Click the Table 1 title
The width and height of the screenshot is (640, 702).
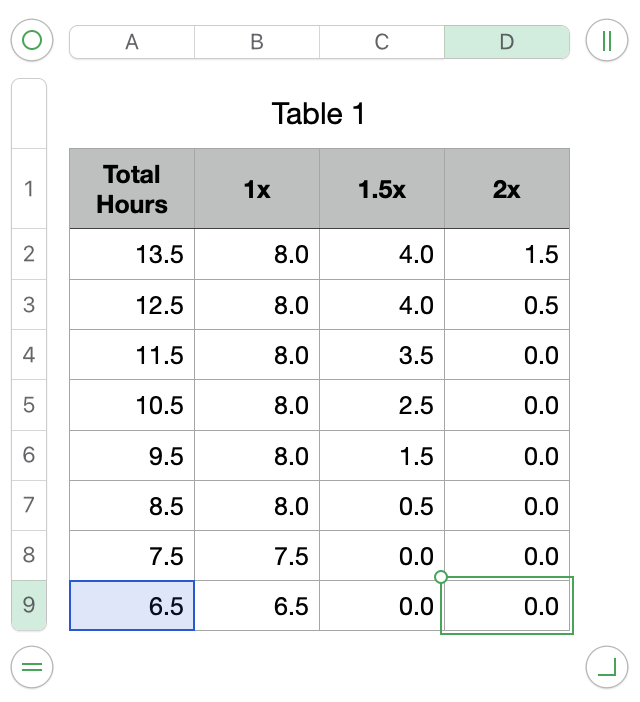click(319, 114)
